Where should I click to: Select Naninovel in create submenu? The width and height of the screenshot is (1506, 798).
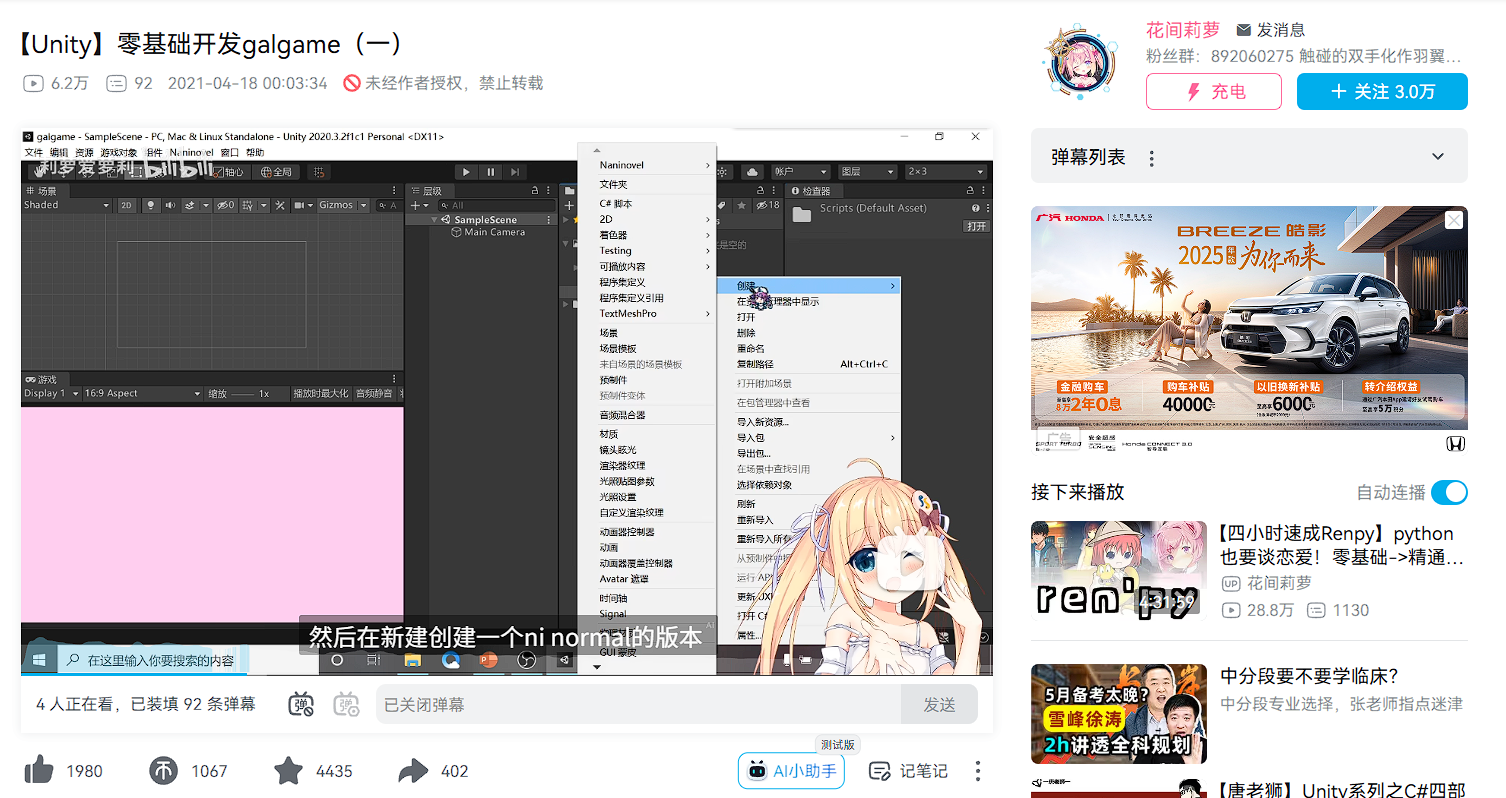click(x=647, y=165)
